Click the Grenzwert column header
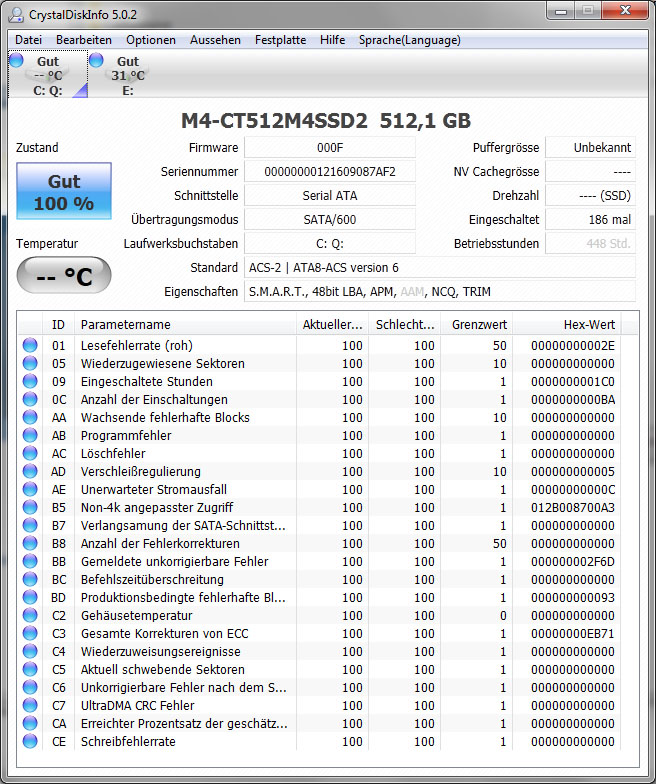Screen dimensions: 656x784 pos(476,324)
